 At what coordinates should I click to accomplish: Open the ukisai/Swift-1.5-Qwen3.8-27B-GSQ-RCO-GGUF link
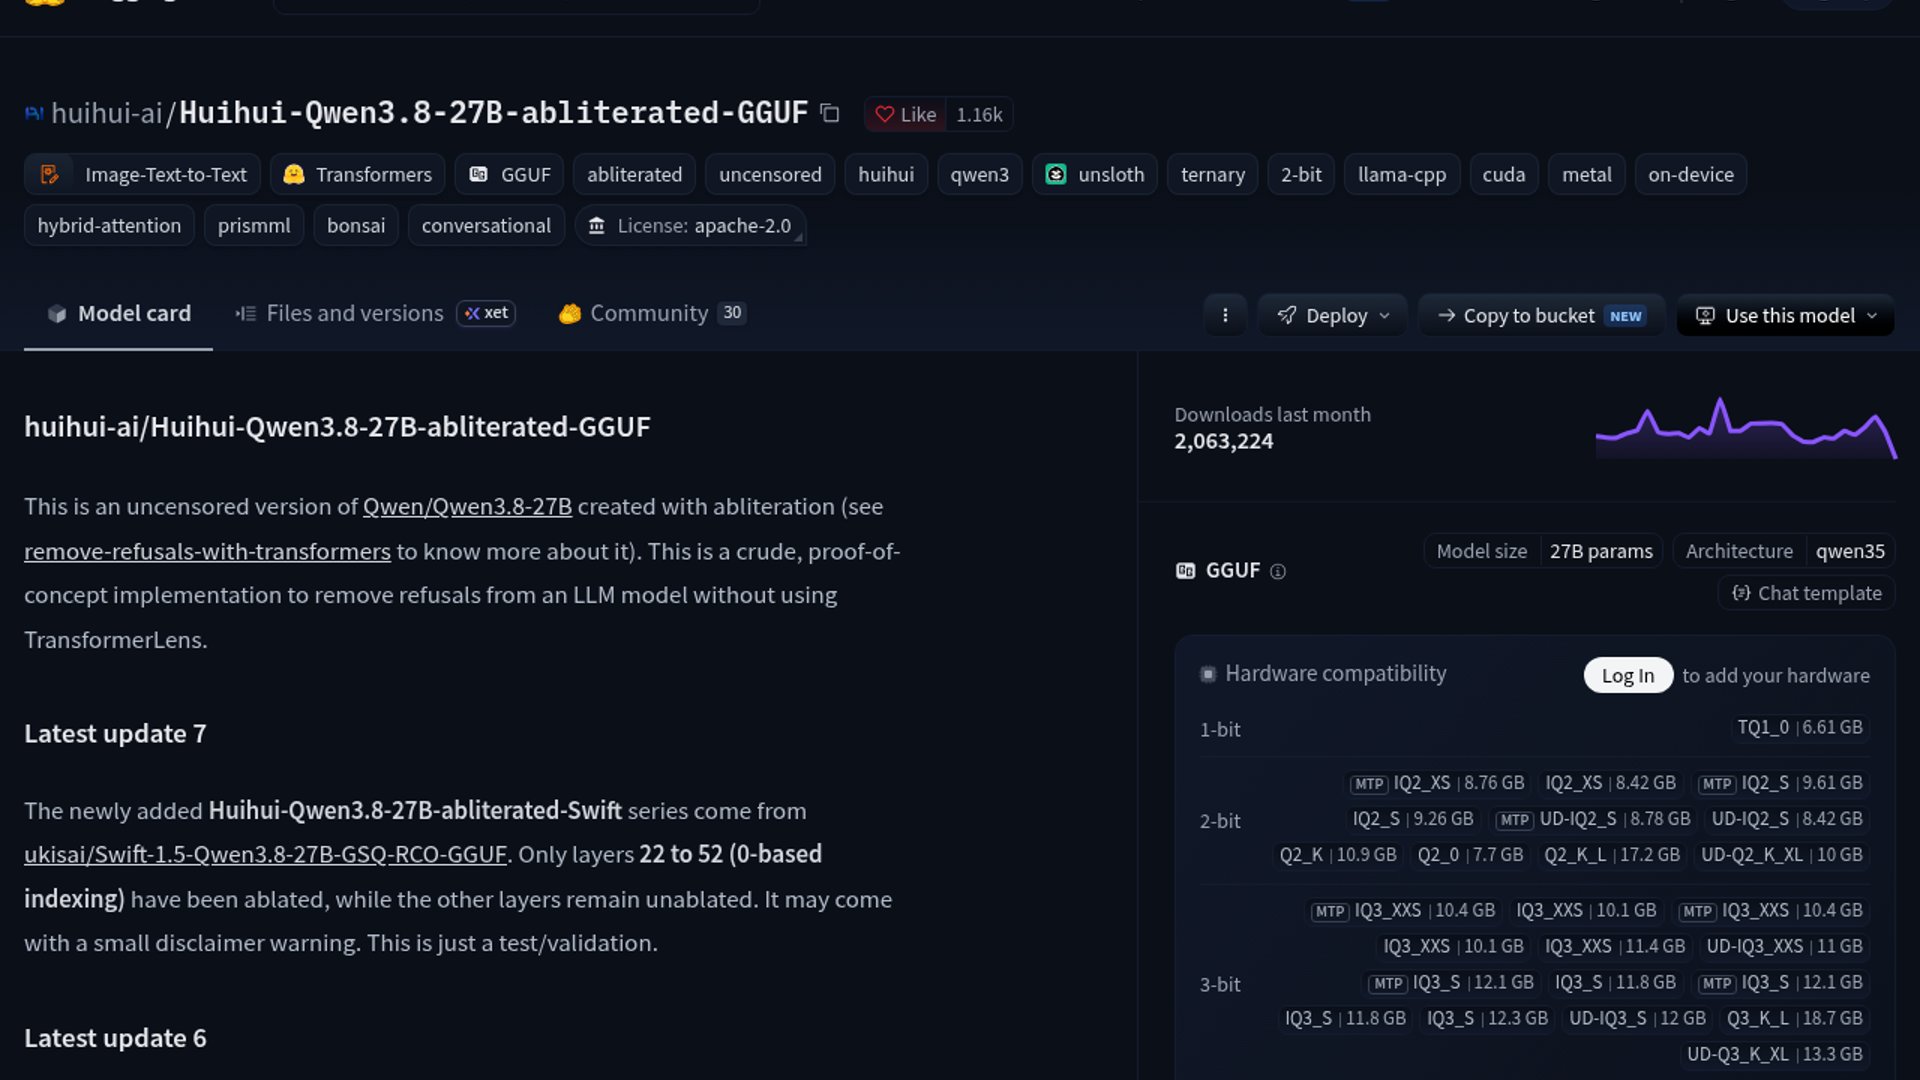[265, 854]
